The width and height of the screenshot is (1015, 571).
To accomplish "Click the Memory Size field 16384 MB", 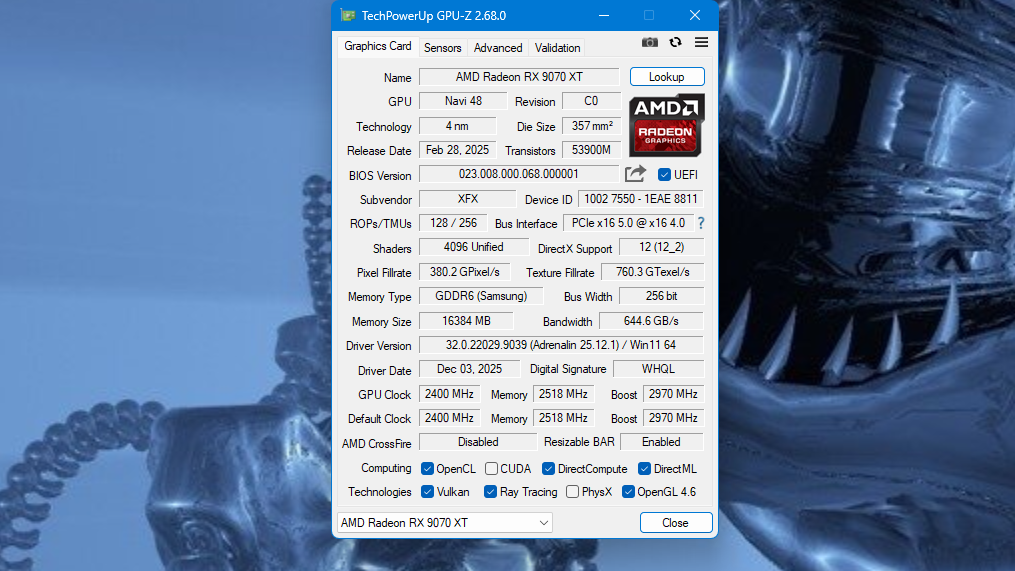I will point(466,321).
